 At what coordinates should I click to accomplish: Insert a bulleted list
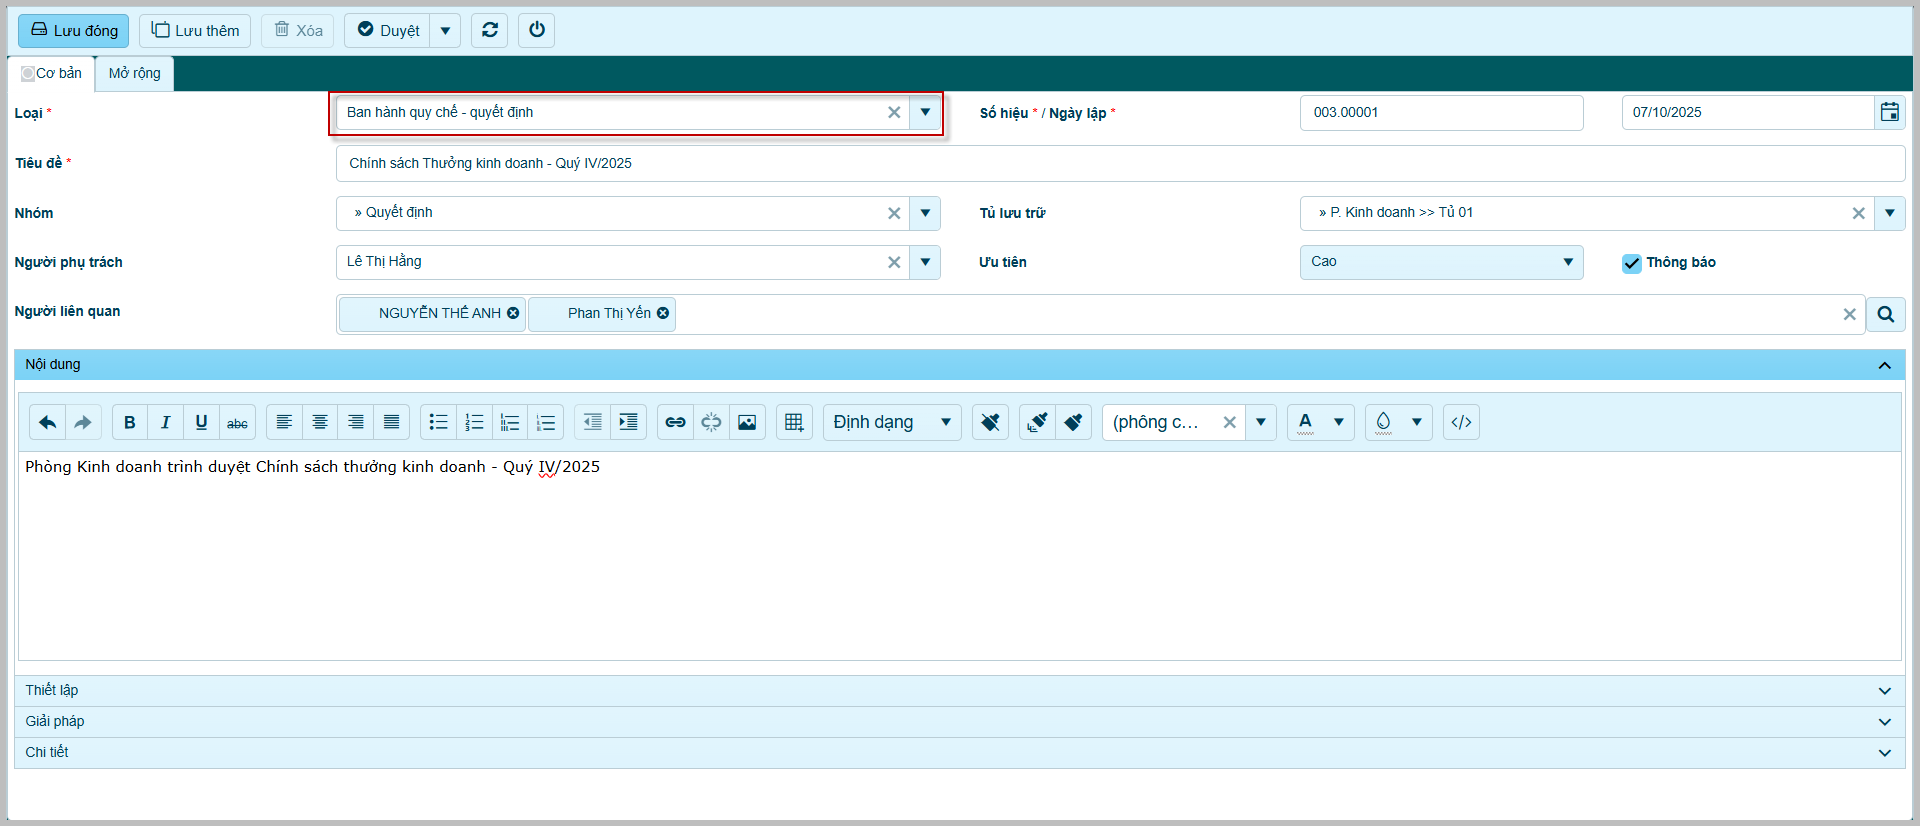pos(438,422)
